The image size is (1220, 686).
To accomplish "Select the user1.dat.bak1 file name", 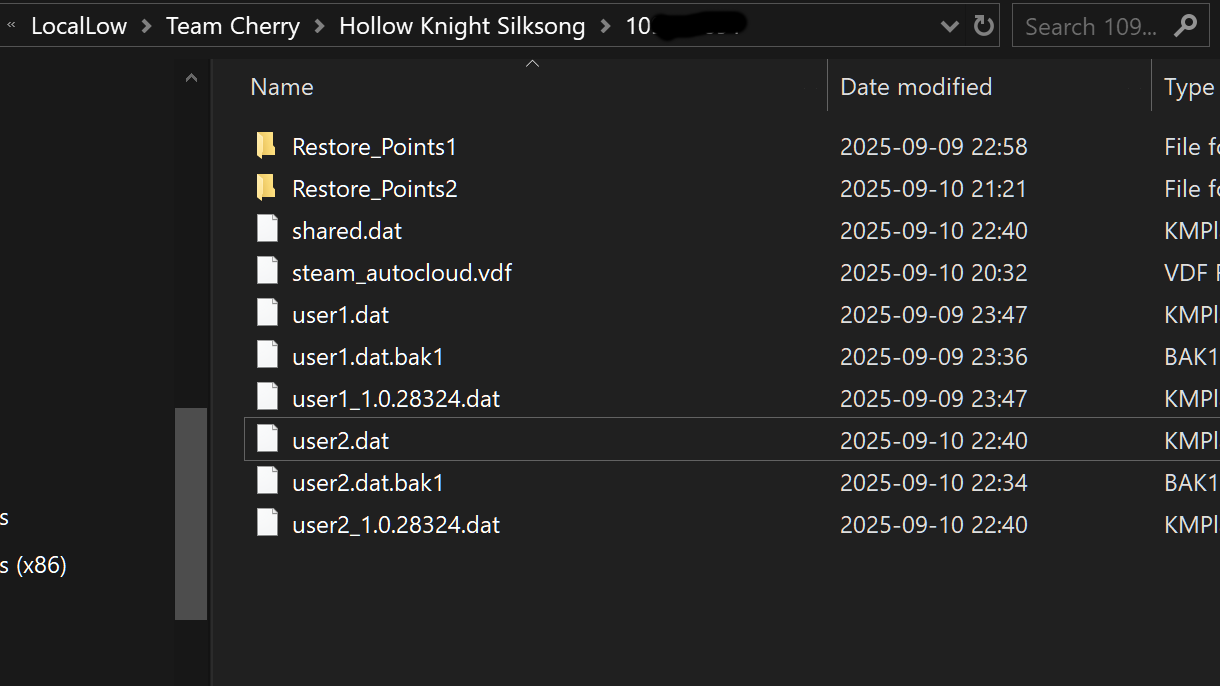I will [x=367, y=357].
